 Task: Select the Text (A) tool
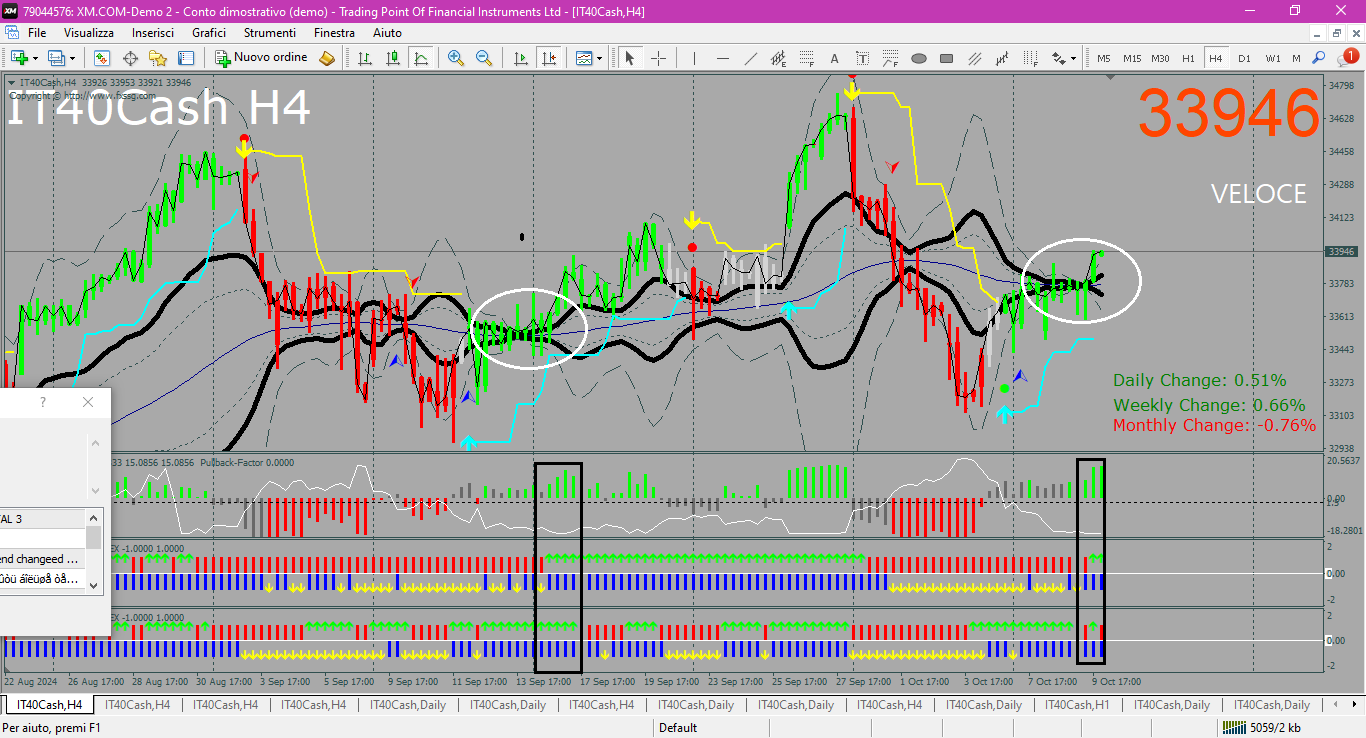834,58
